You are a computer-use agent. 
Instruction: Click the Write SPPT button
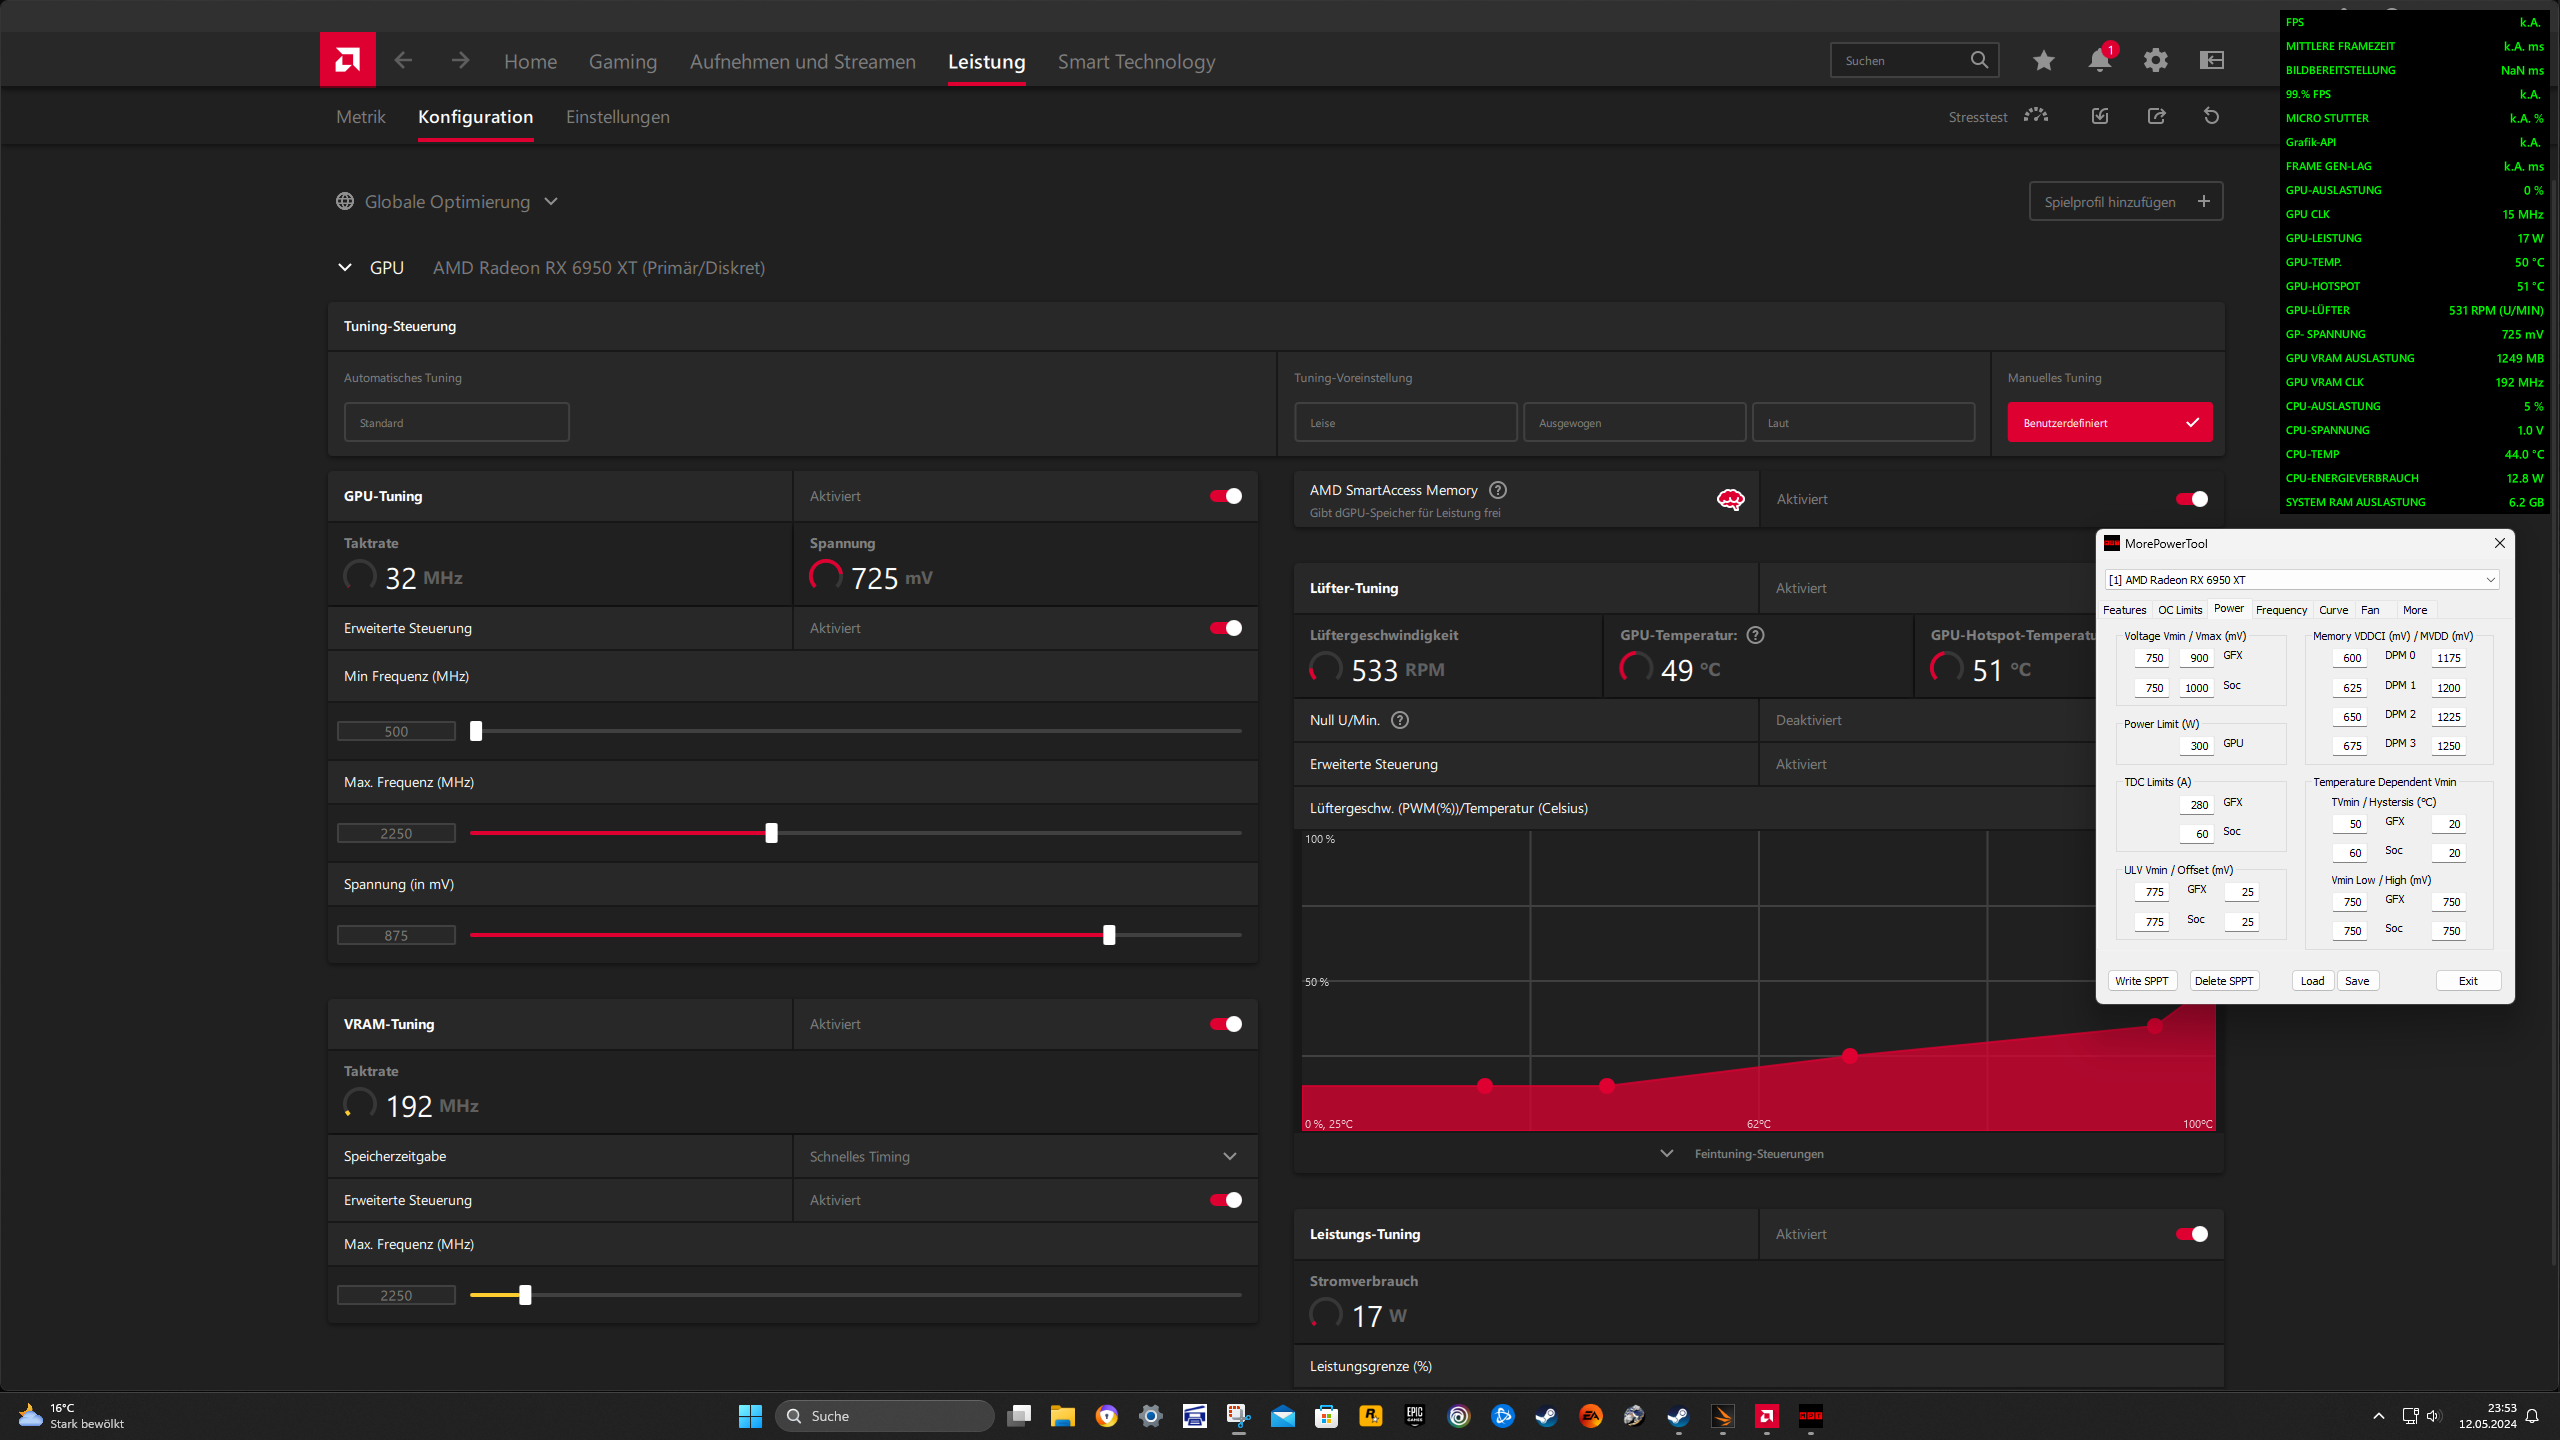tap(2141, 981)
